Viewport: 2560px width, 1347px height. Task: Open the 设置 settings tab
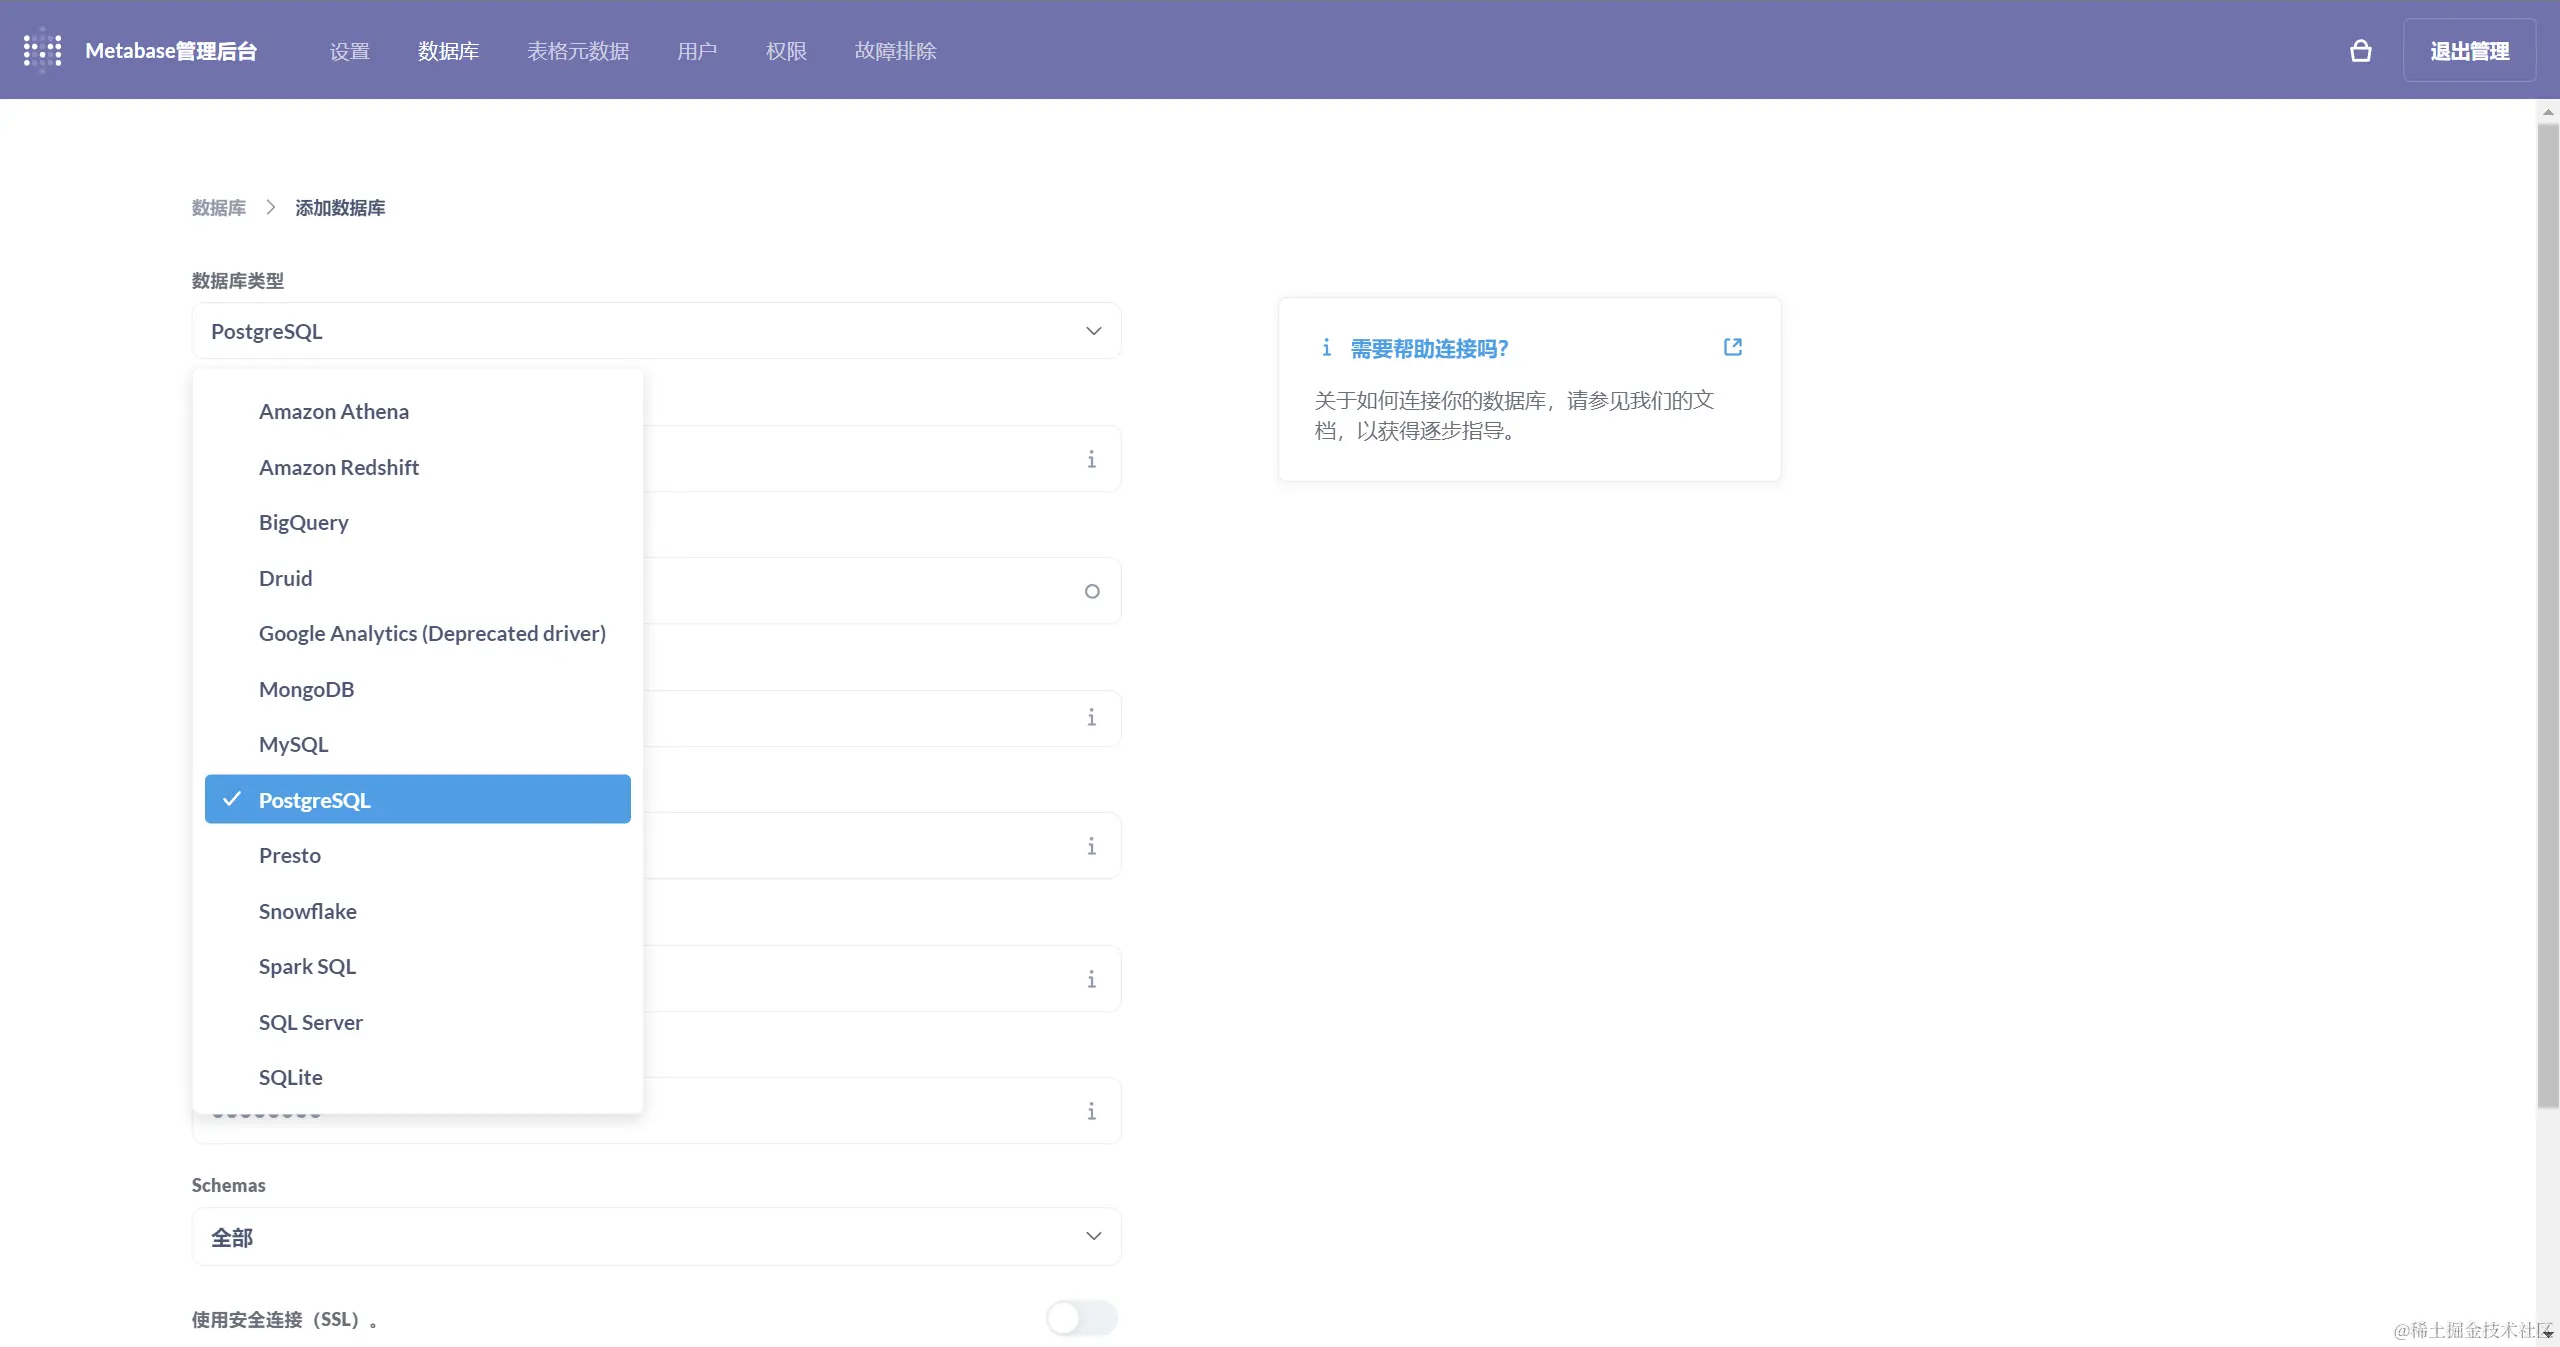click(349, 51)
